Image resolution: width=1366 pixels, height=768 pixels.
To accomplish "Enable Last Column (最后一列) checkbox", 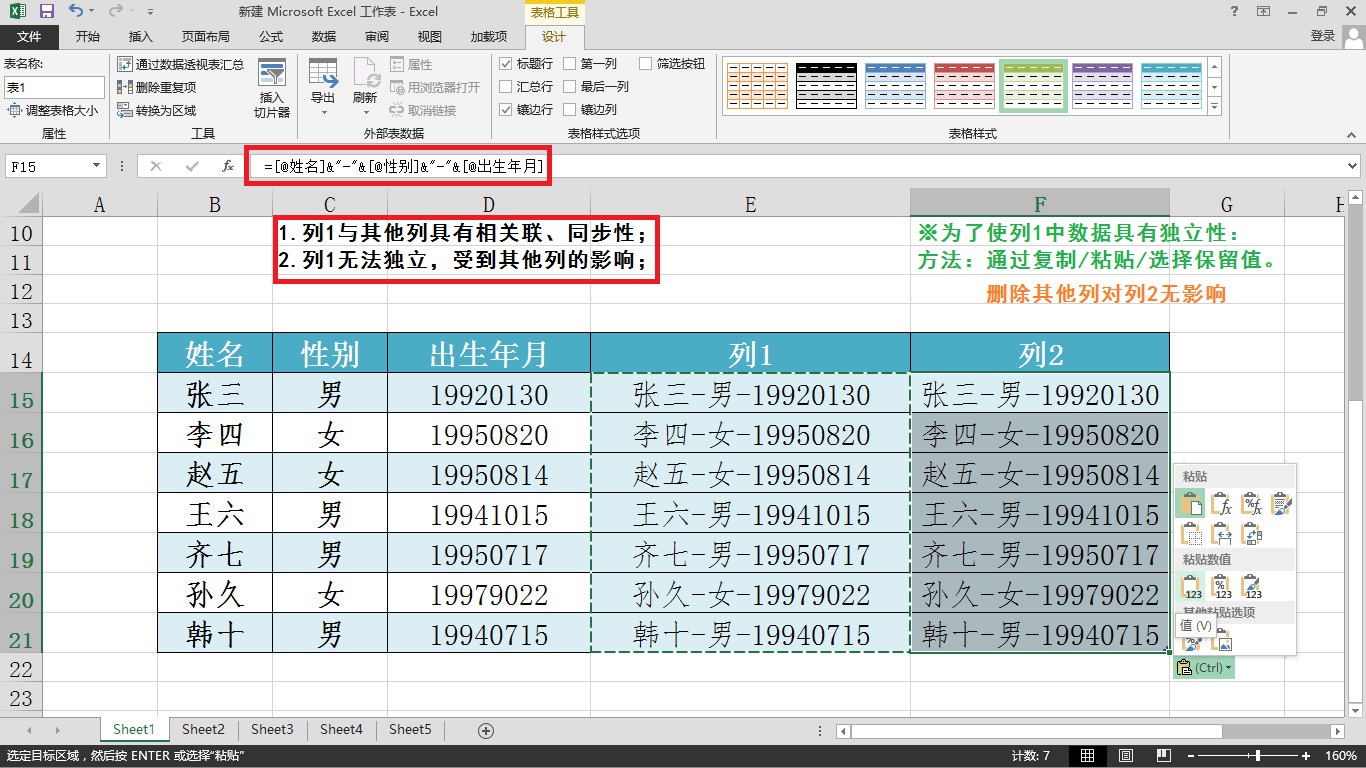I will [x=570, y=87].
